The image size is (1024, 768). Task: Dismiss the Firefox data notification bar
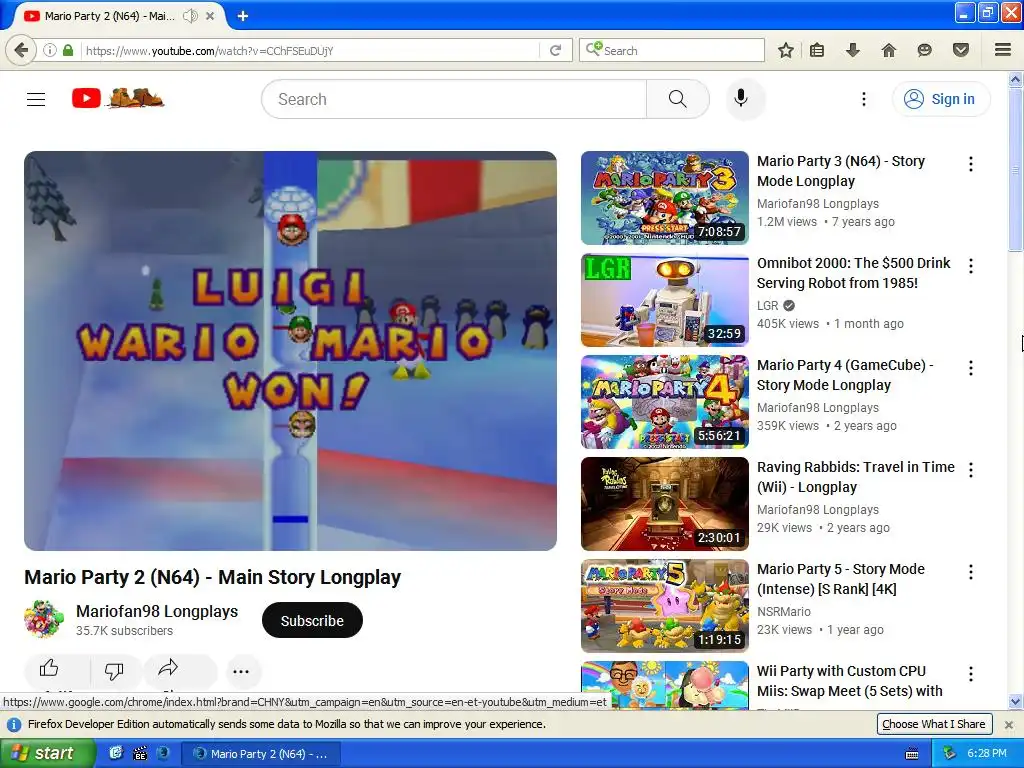(1009, 724)
